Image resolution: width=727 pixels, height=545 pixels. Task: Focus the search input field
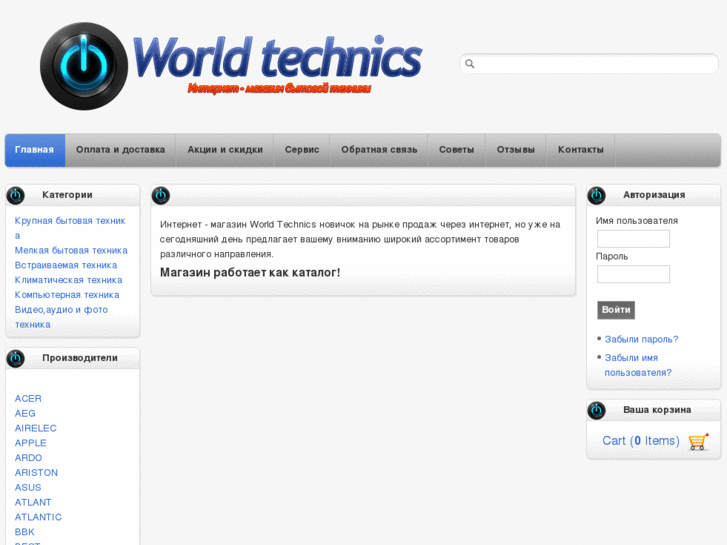[x=589, y=64]
